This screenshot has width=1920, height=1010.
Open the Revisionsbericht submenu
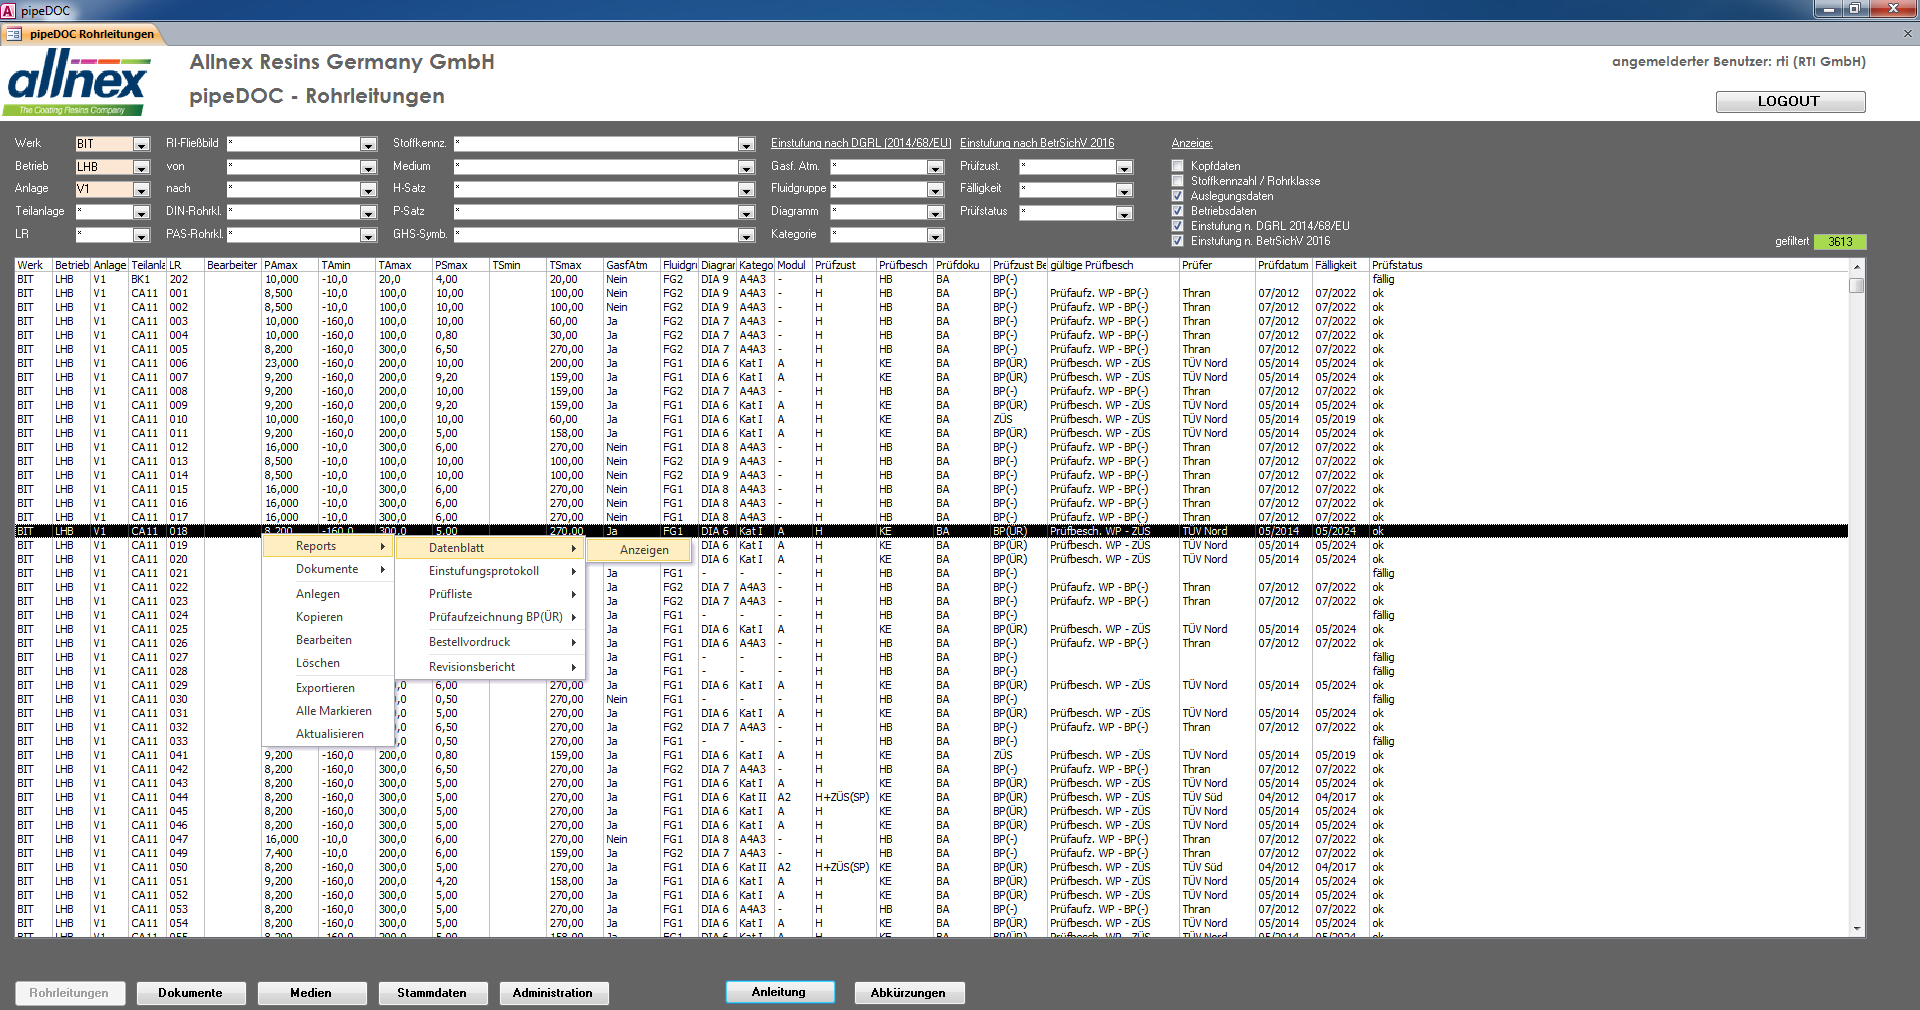tap(489, 667)
